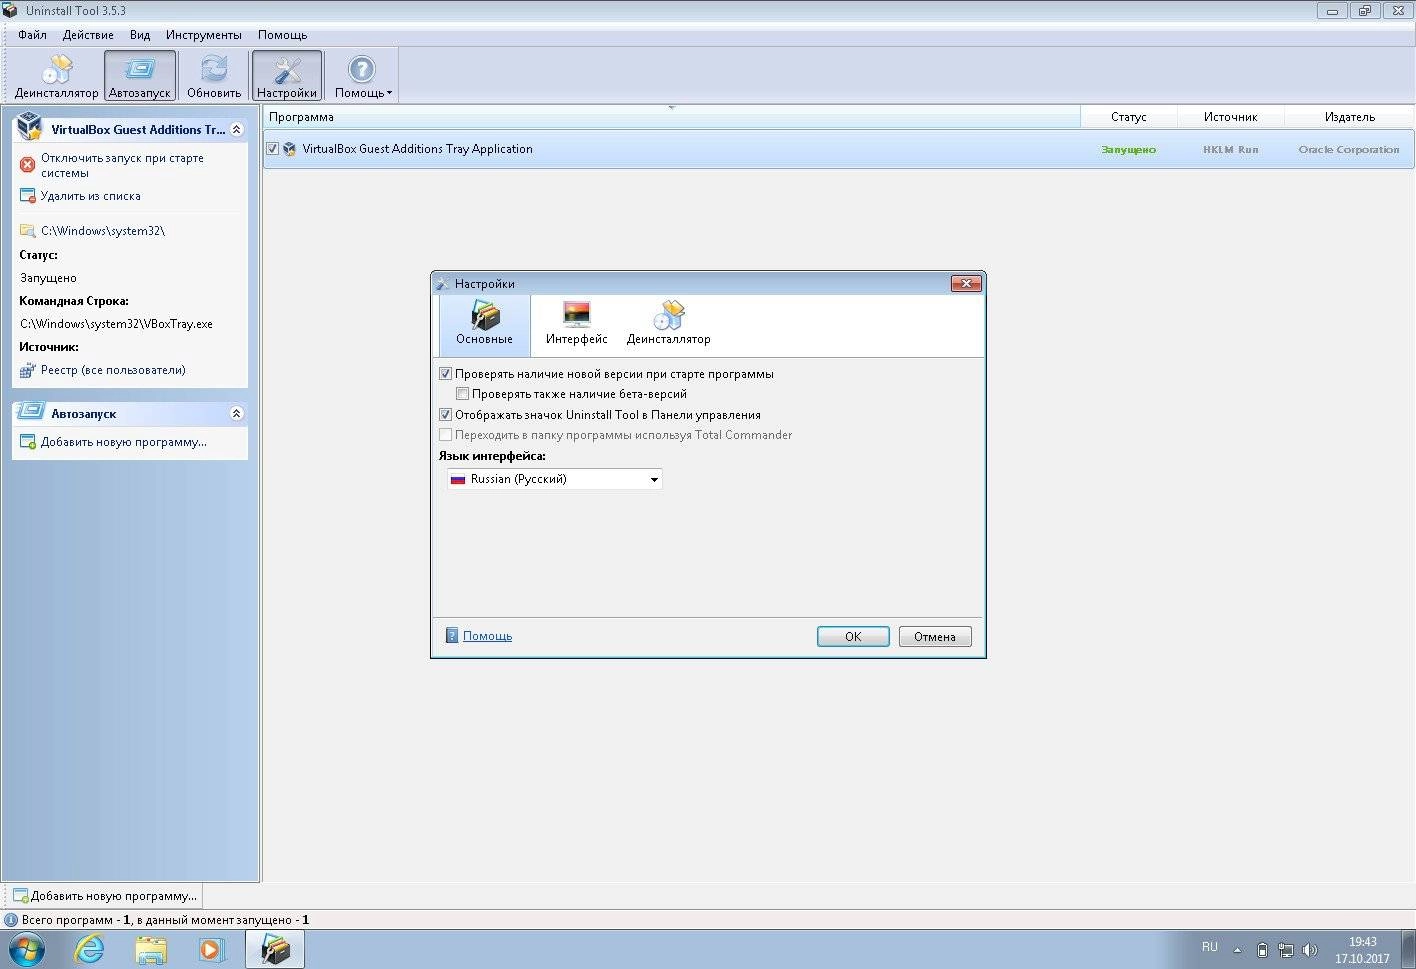The height and width of the screenshot is (969, 1416).
Task: Uncheck new version check at program start
Action: pos(446,374)
